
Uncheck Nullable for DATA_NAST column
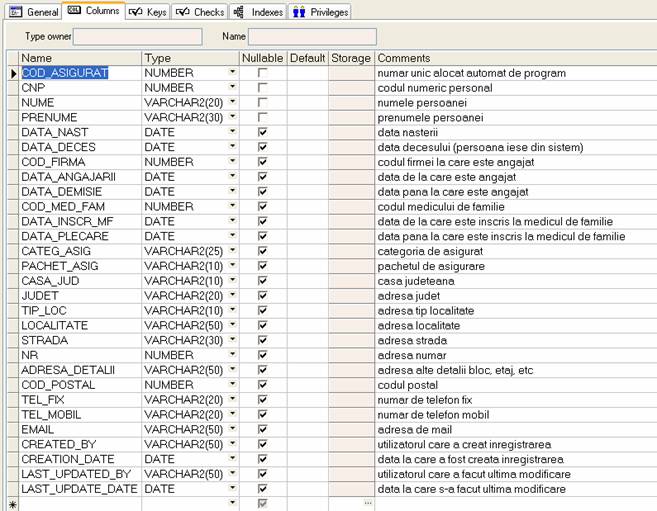coord(262,132)
